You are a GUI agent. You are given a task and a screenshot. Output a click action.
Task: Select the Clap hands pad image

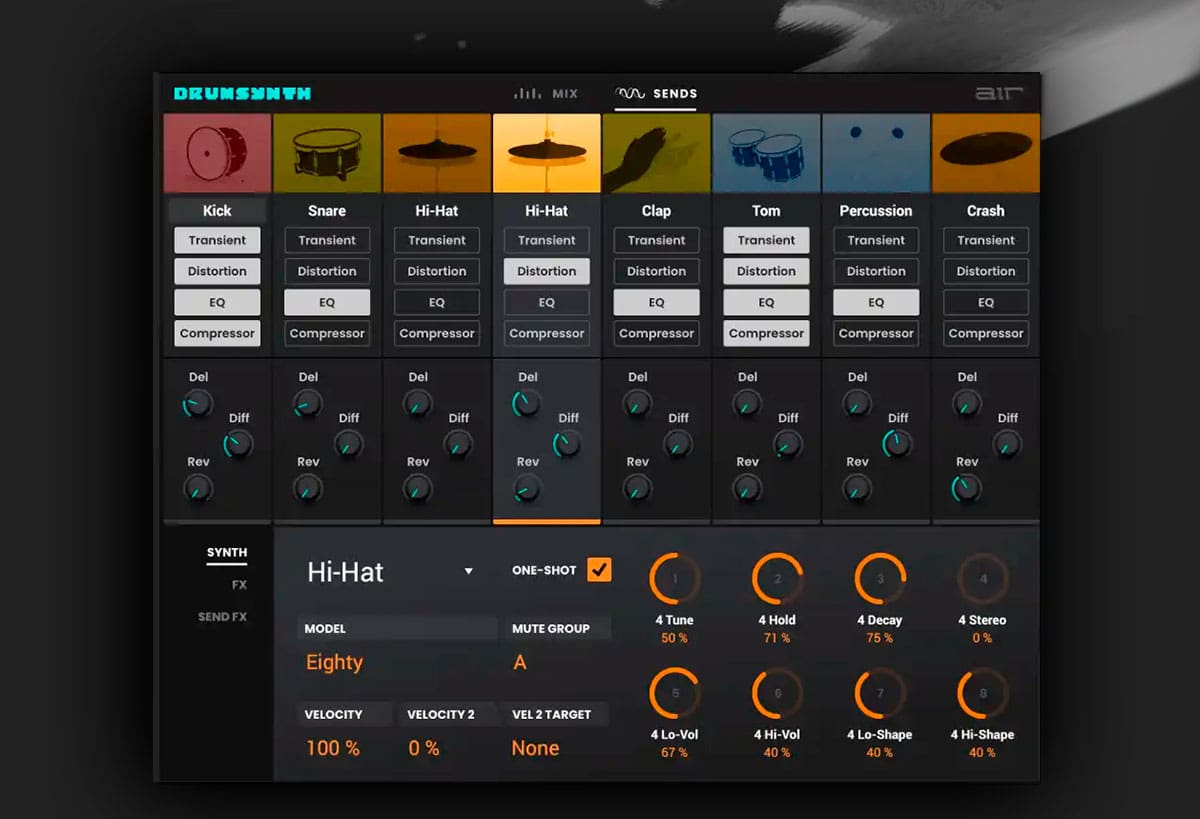[657, 153]
